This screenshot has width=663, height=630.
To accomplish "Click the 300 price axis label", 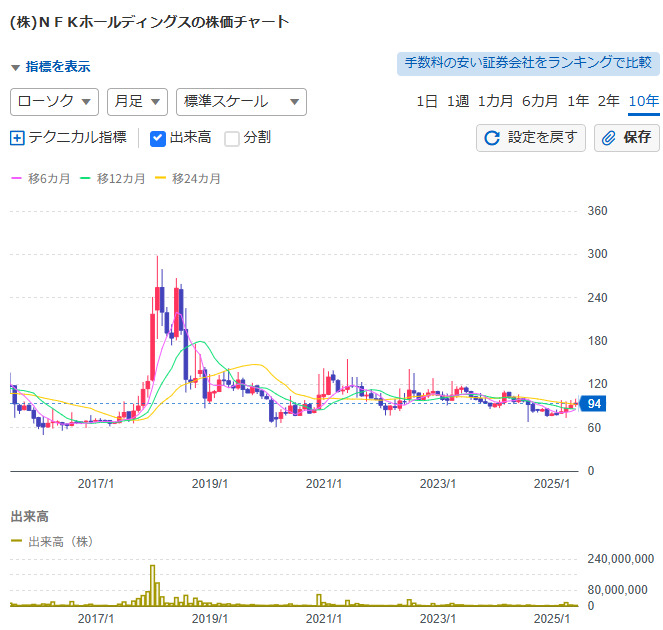I will point(597,254).
